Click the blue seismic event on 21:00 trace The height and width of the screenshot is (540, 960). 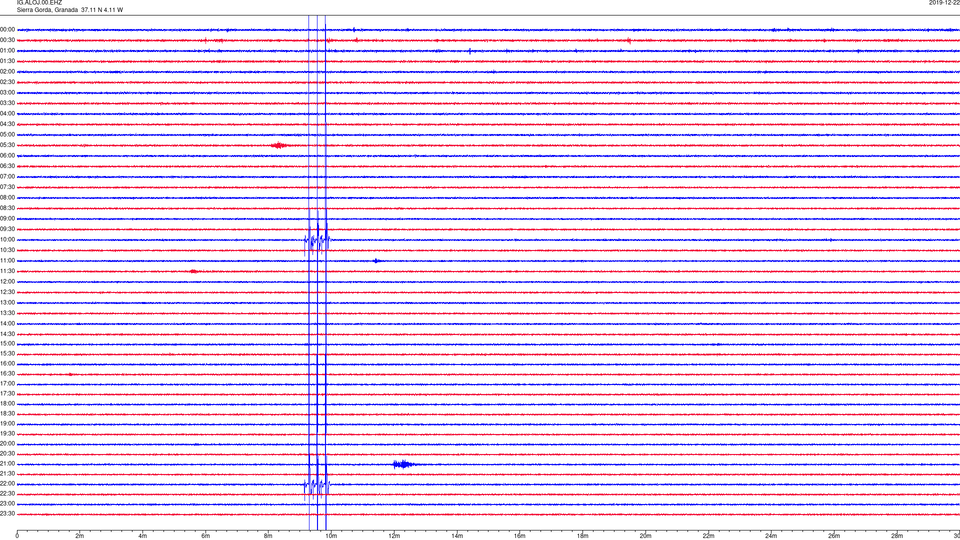pyautogui.click(x=403, y=464)
